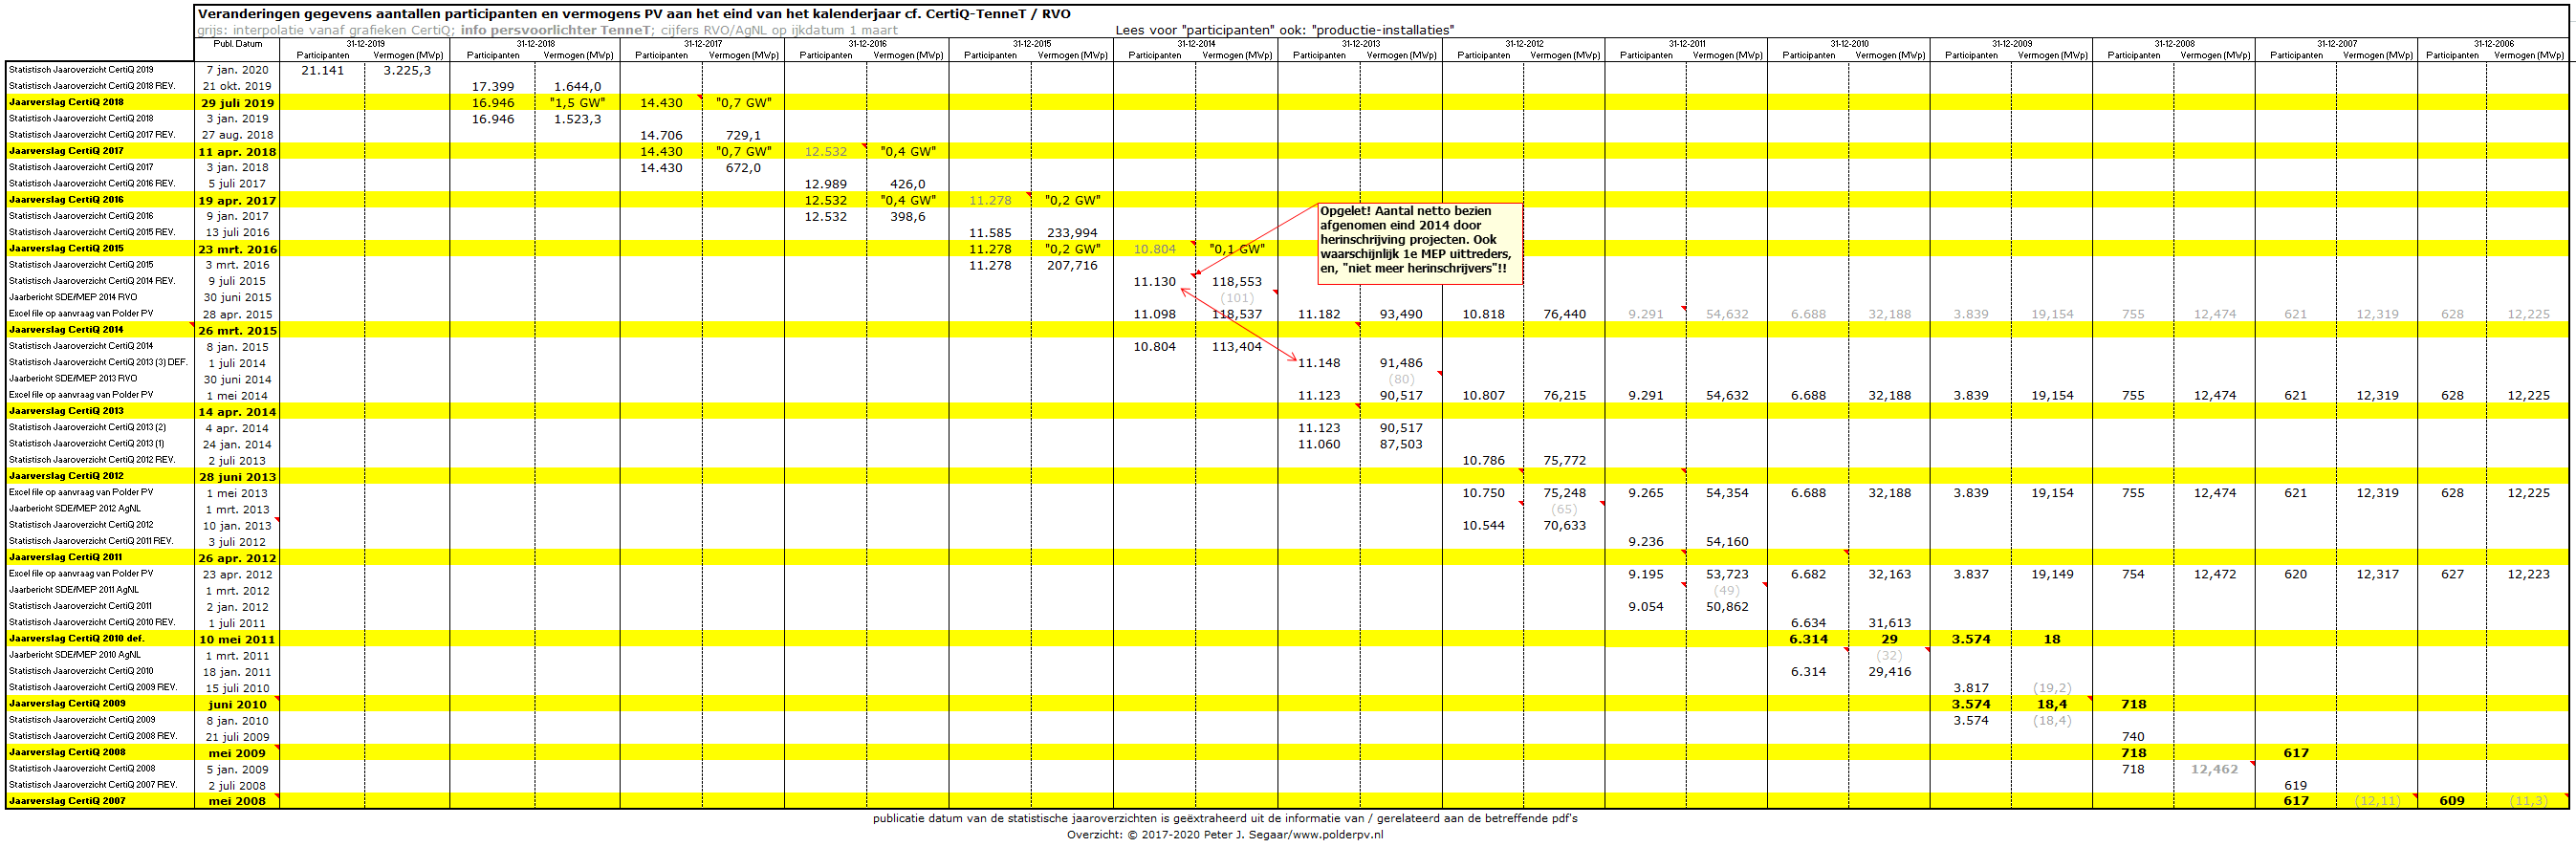Click the date cell '7 jan. 2020'

(x=237, y=70)
